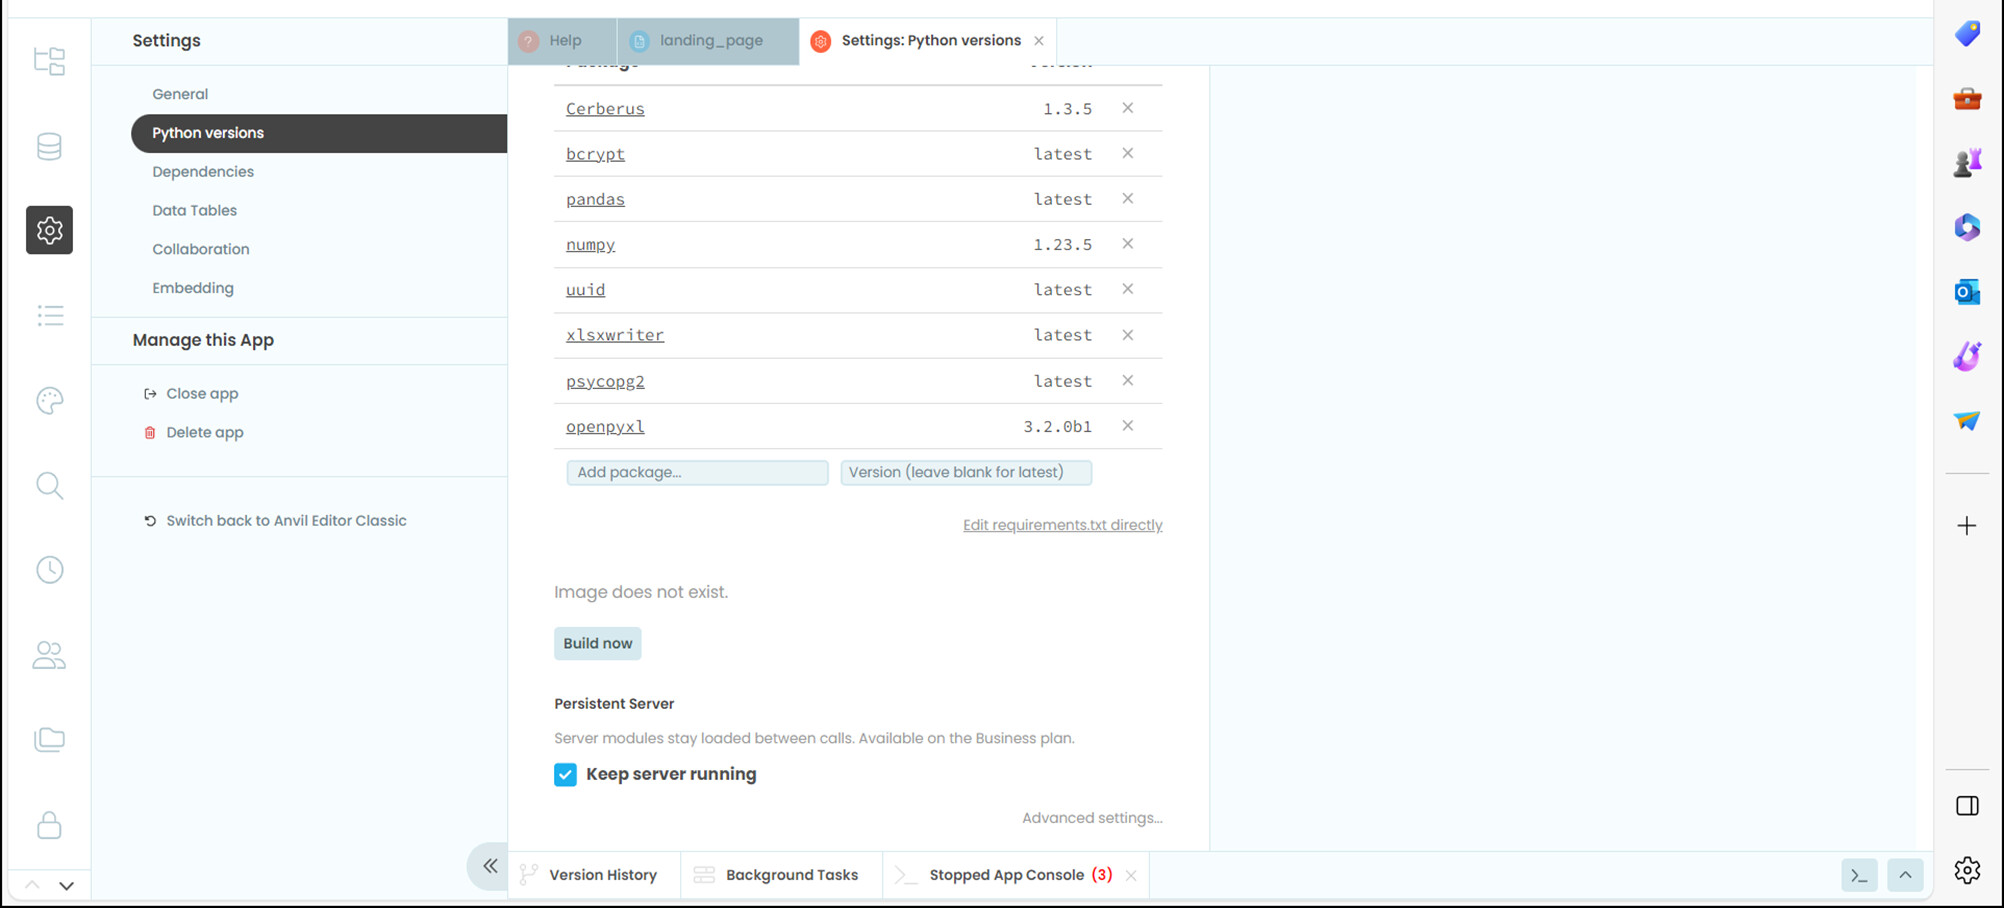Open the purple Designer sidebar icon
The height and width of the screenshot is (908, 2004).
point(1967,356)
